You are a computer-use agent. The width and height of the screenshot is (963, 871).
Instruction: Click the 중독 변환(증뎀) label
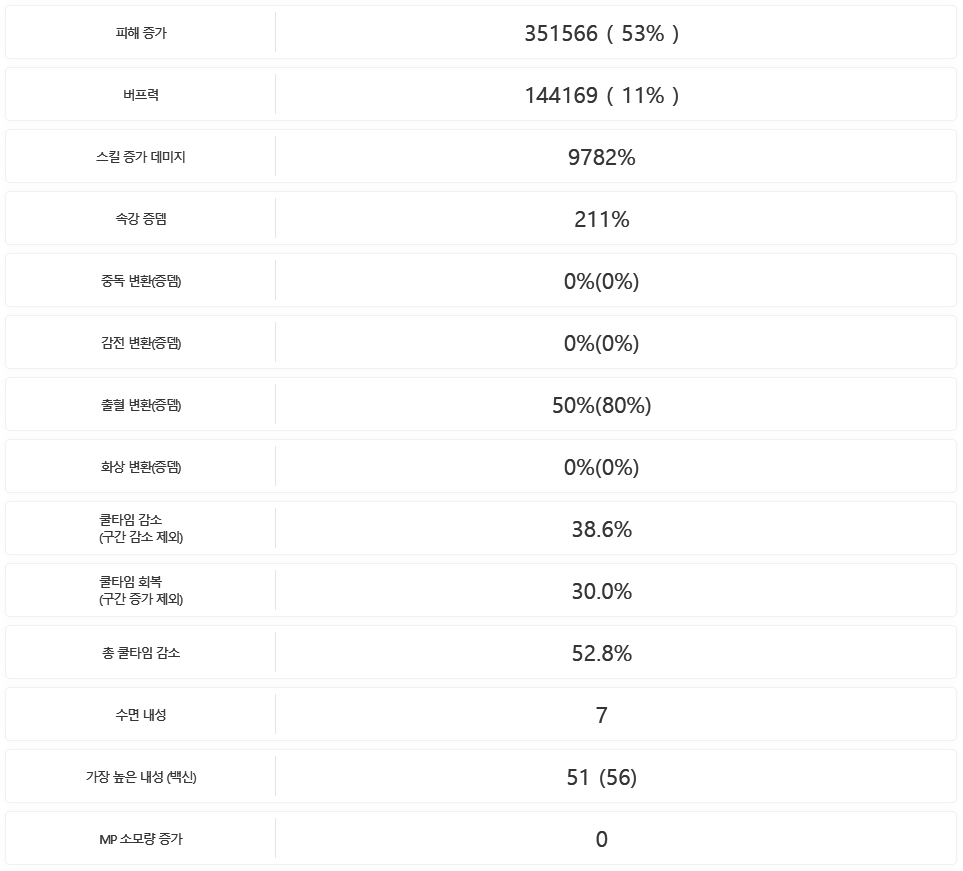(x=141, y=281)
